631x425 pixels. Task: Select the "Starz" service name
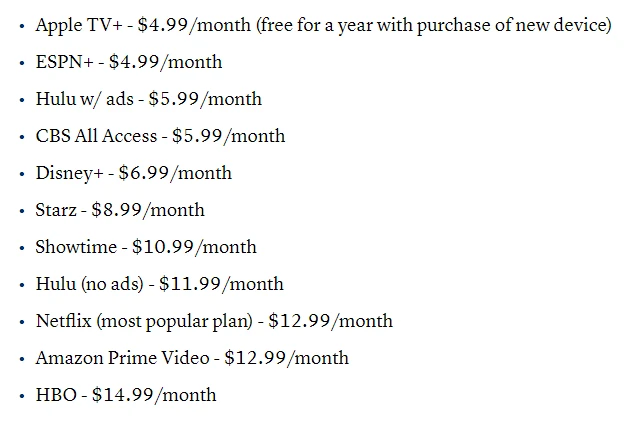[56, 210]
